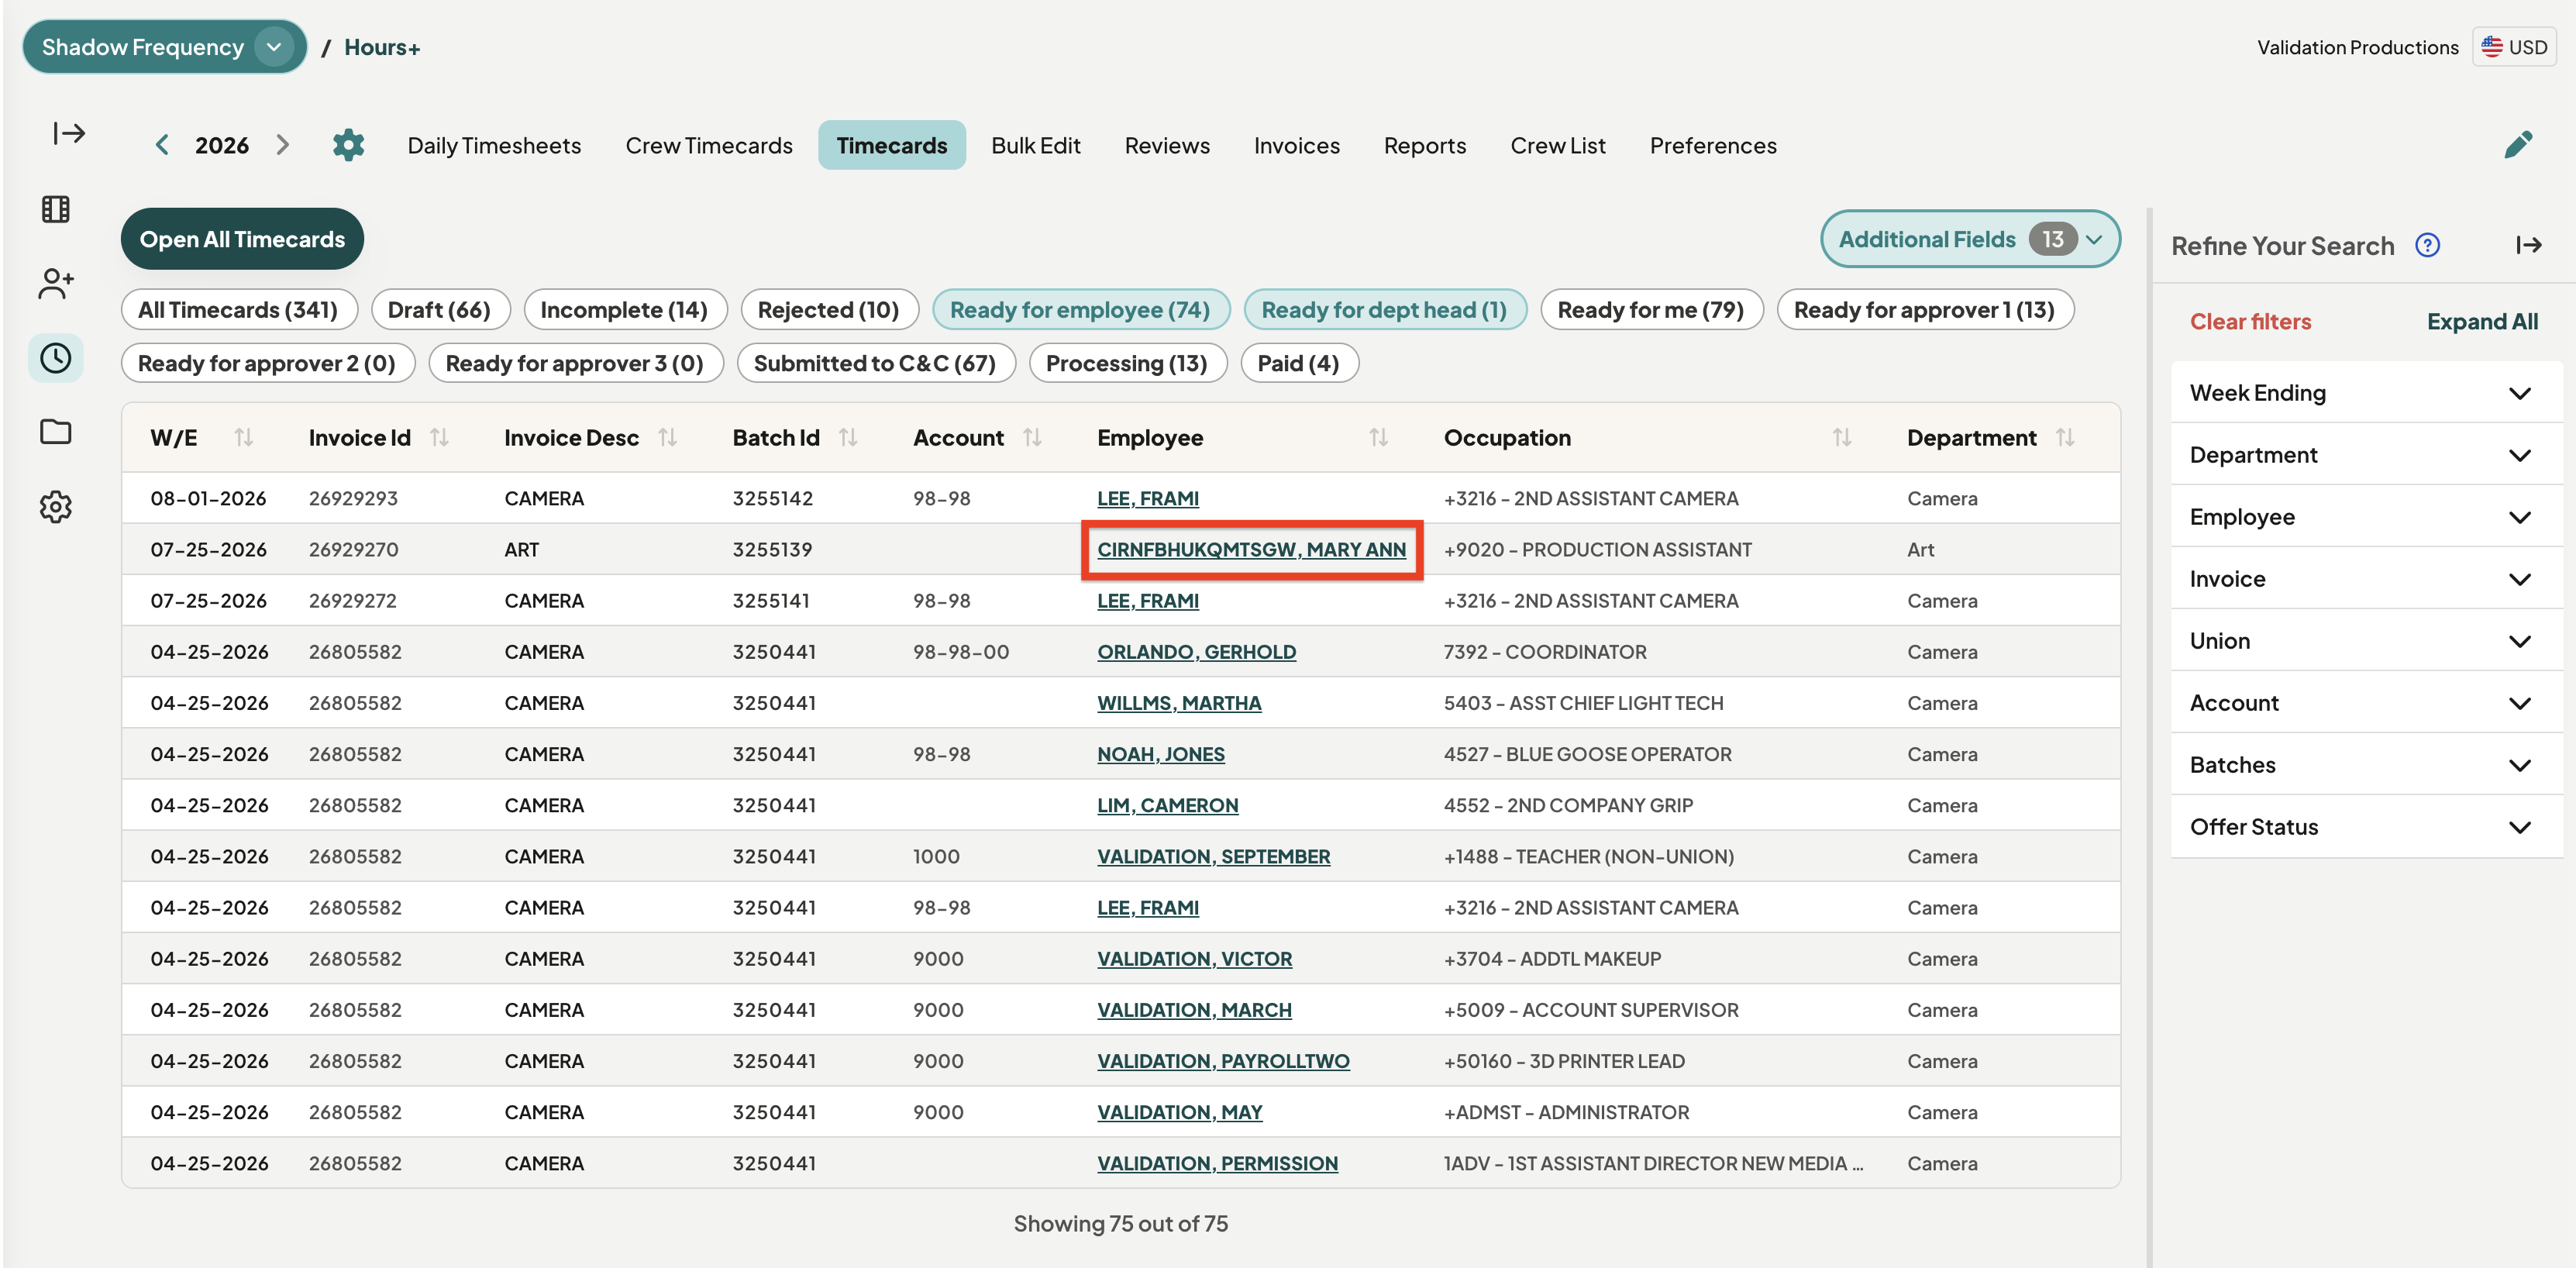Expand the Batches filter section
This screenshot has height=1268, width=2576.
[2365, 765]
